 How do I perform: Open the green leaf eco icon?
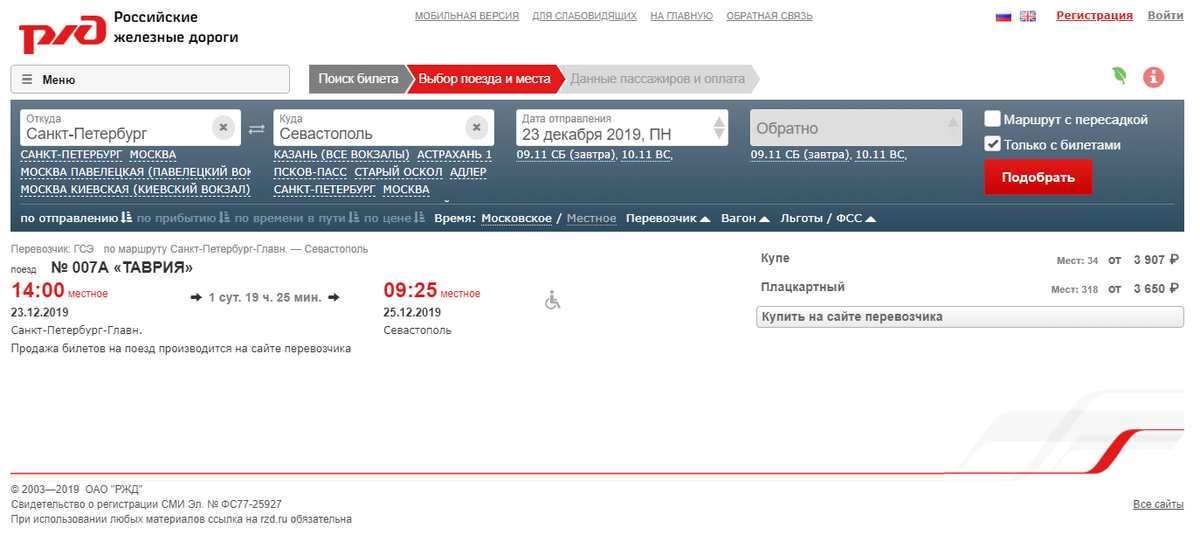tap(1120, 76)
